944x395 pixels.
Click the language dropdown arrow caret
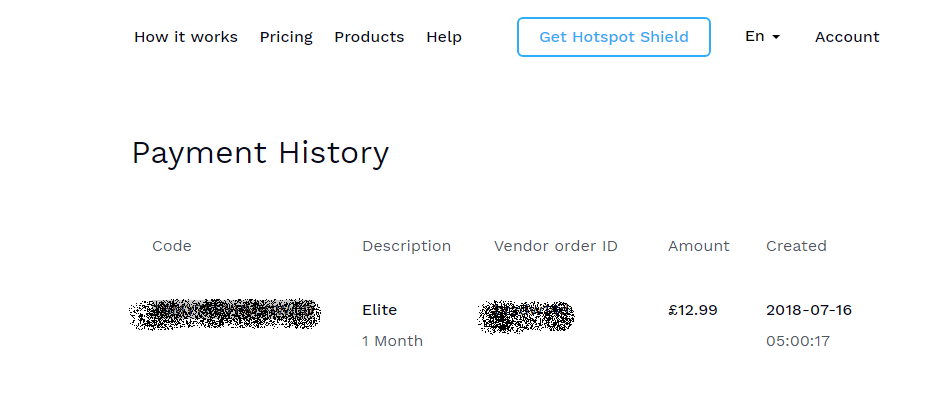point(776,37)
